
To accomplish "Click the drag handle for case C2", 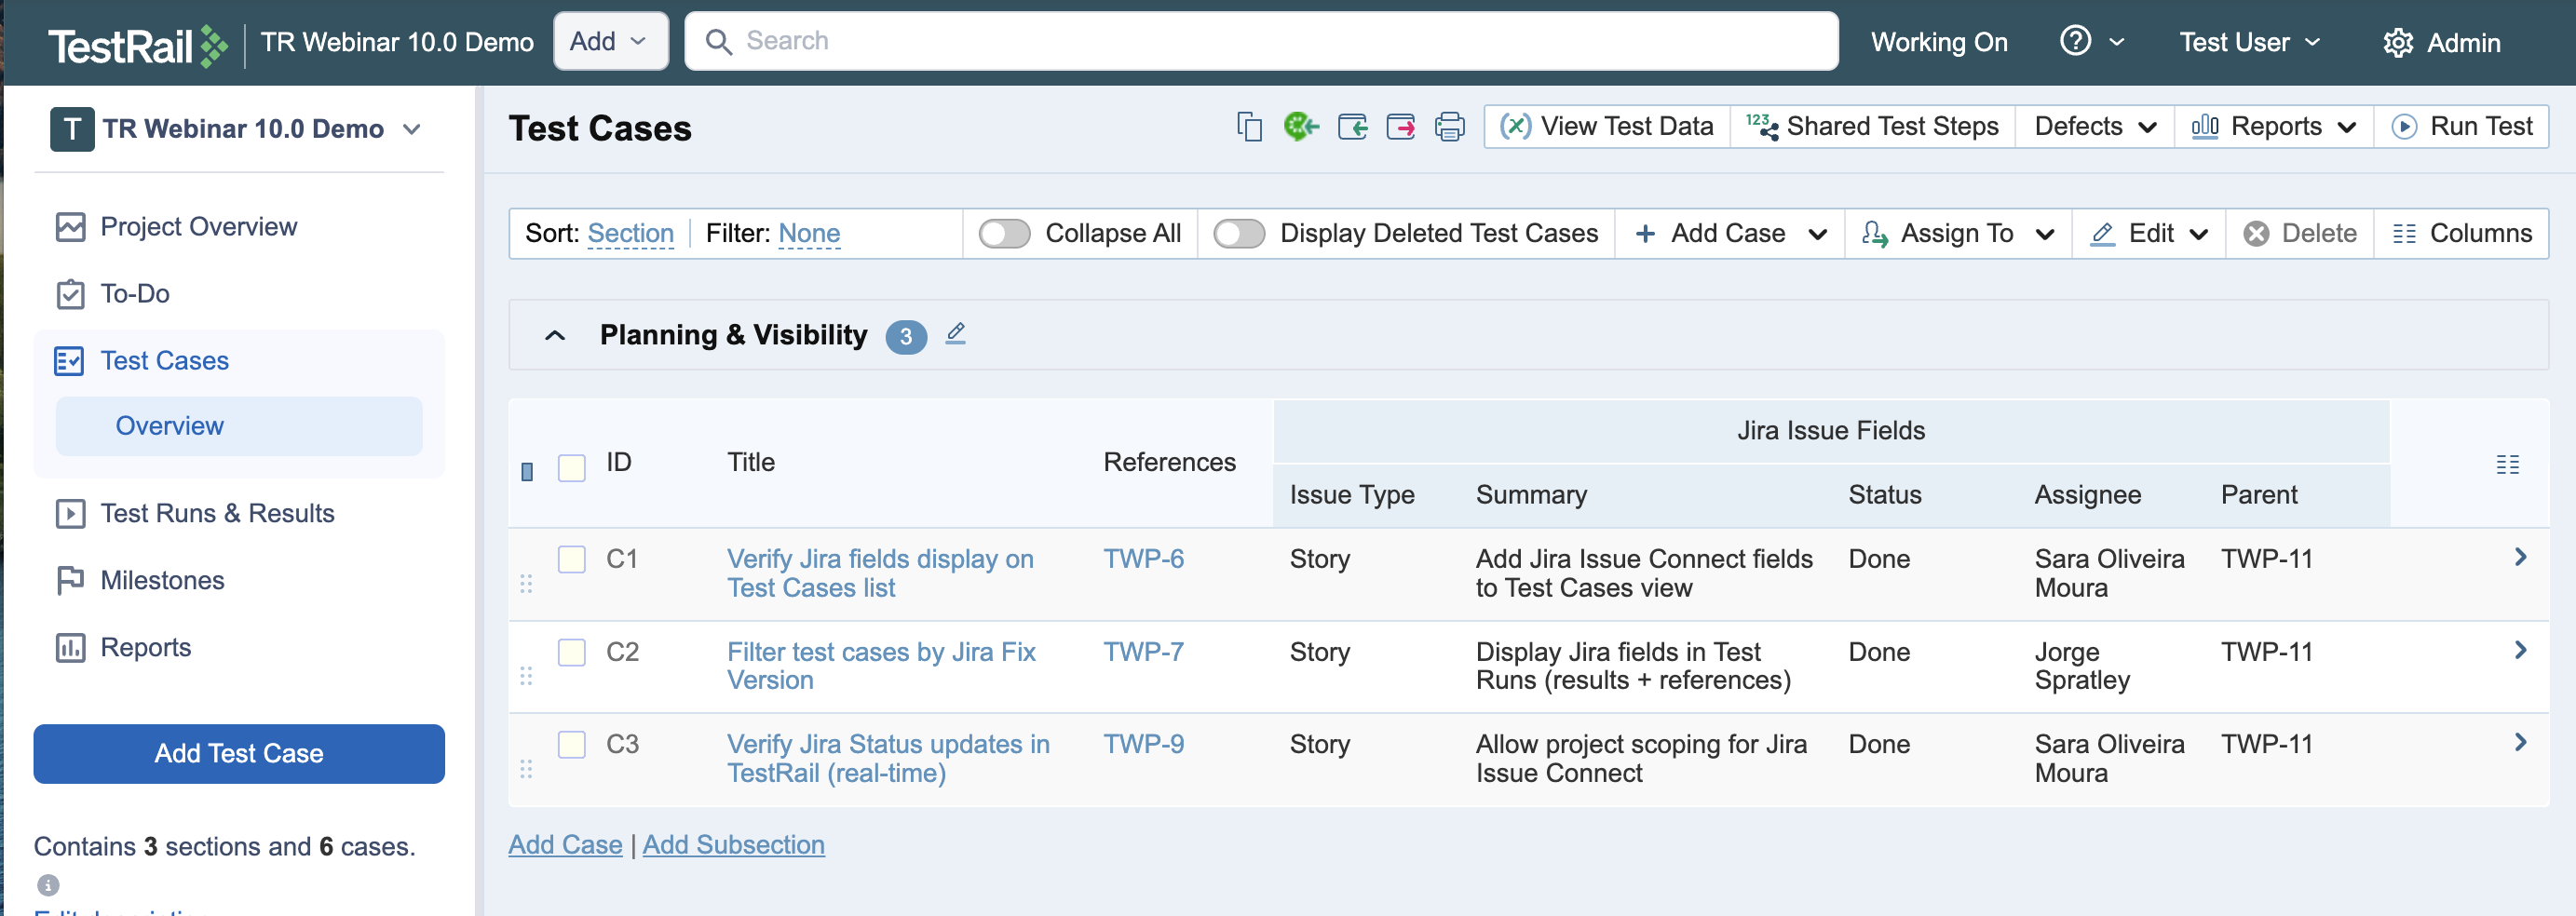I will [526, 677].
